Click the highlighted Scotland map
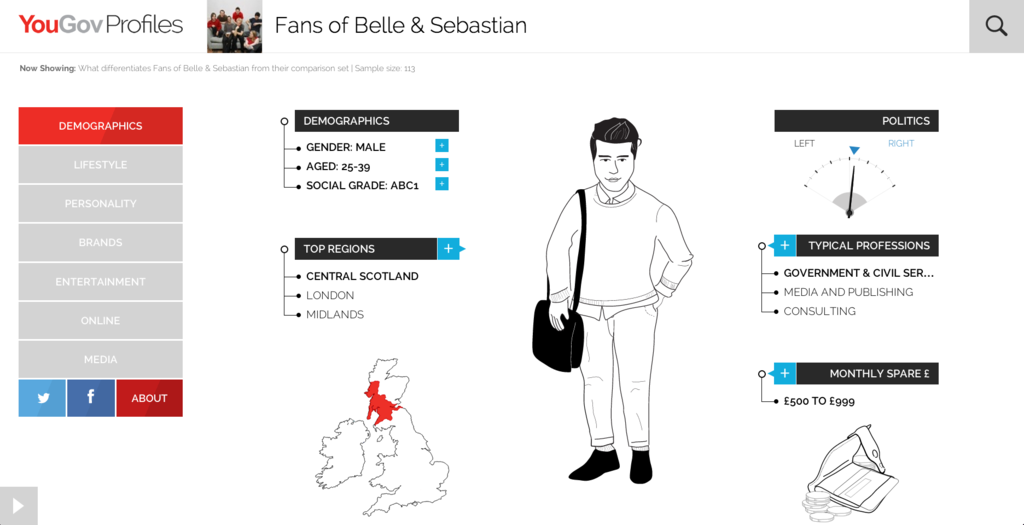This screenshot has height=525, width=1024. click(x=381, y=401)
